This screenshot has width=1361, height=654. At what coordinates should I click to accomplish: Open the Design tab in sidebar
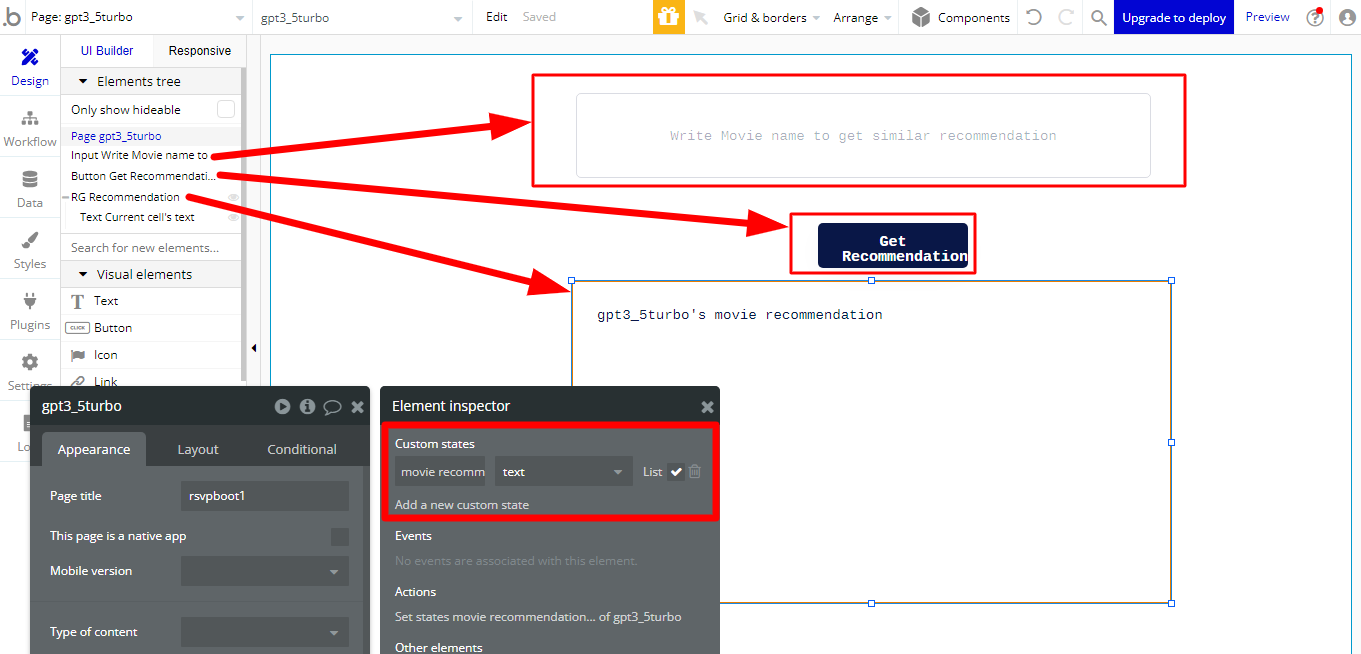[30, 68]
